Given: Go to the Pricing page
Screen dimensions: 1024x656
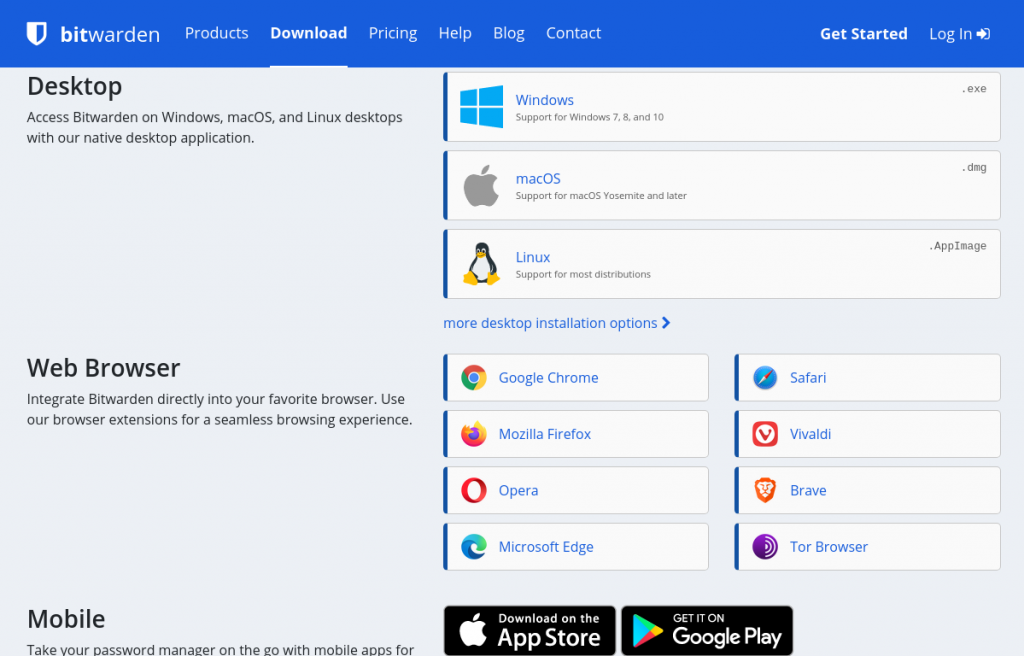Looking at the screenshot, I should [392, 33].
